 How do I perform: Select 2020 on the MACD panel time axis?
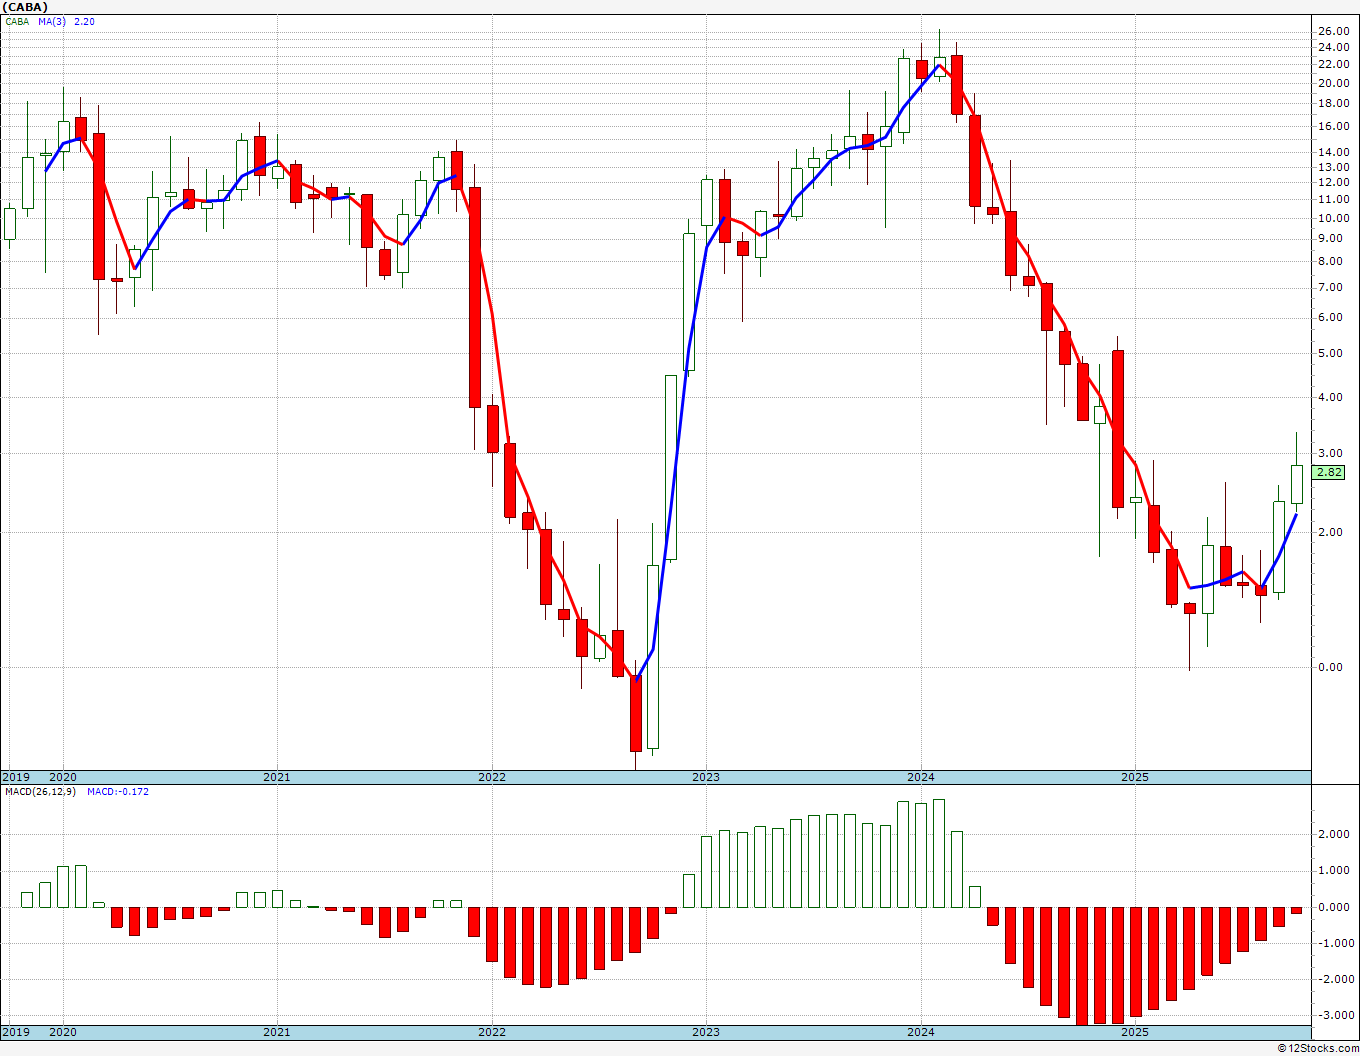click(x=63, y=1032)
